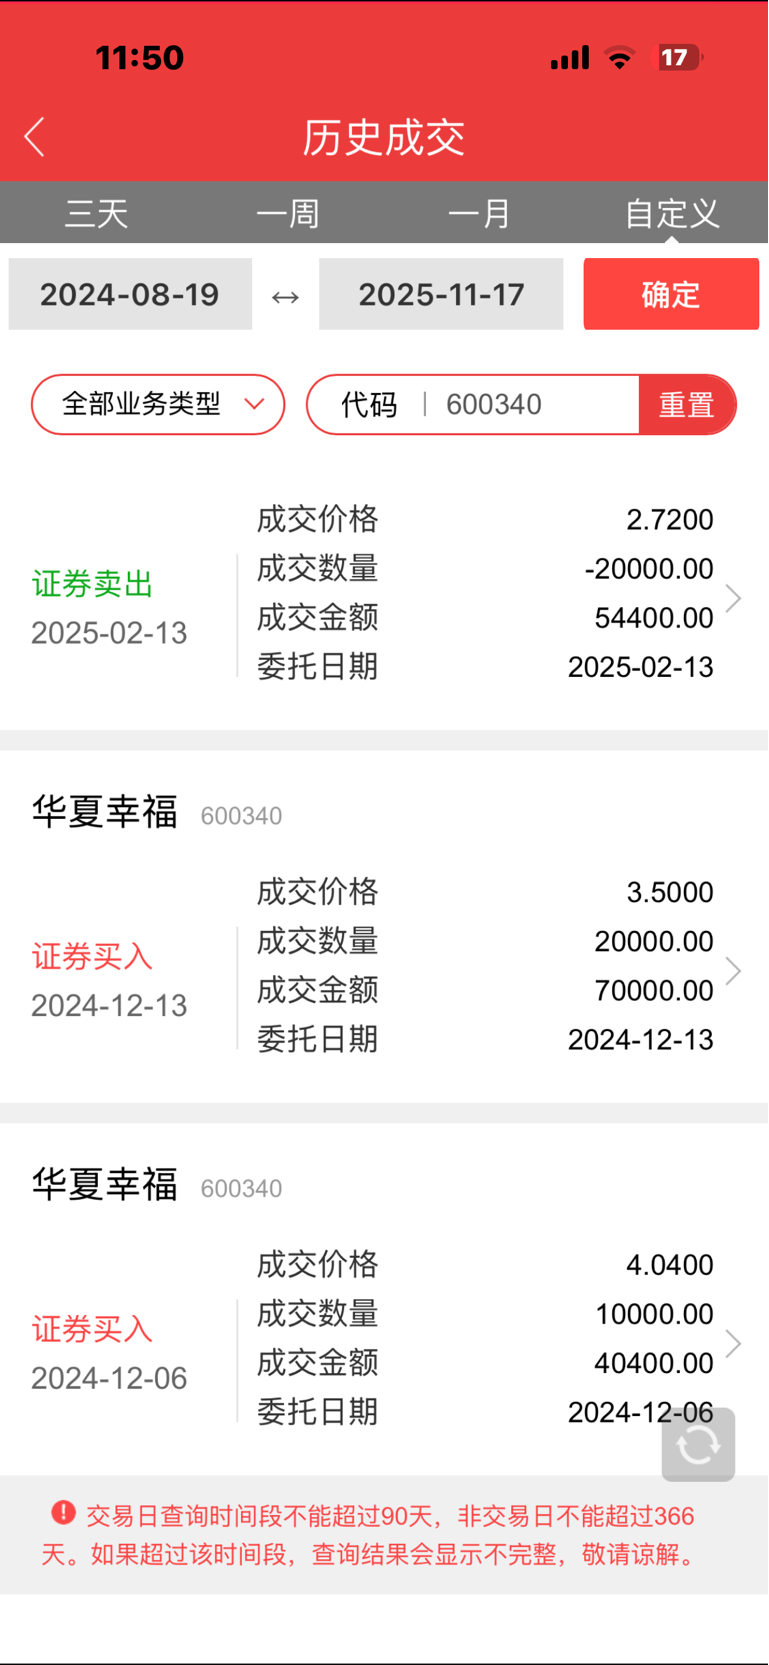Open details arrow for 2024-12-13 buy record
Viewport: 769px width, 1665px height.
(x=733, y=971)
